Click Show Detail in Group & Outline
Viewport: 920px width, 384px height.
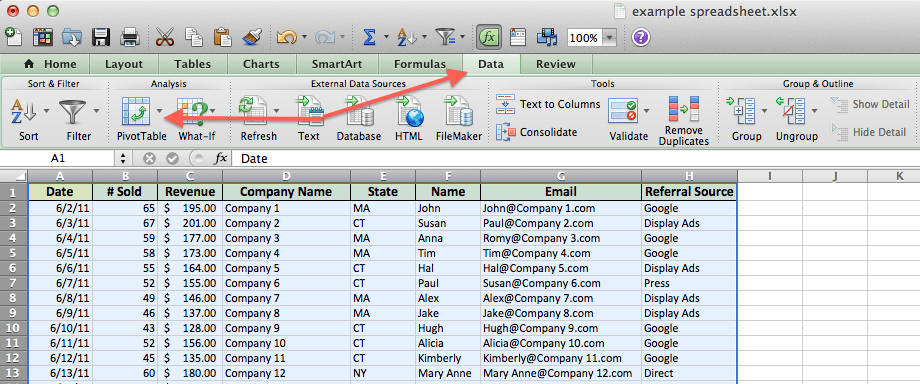(871, 105)
